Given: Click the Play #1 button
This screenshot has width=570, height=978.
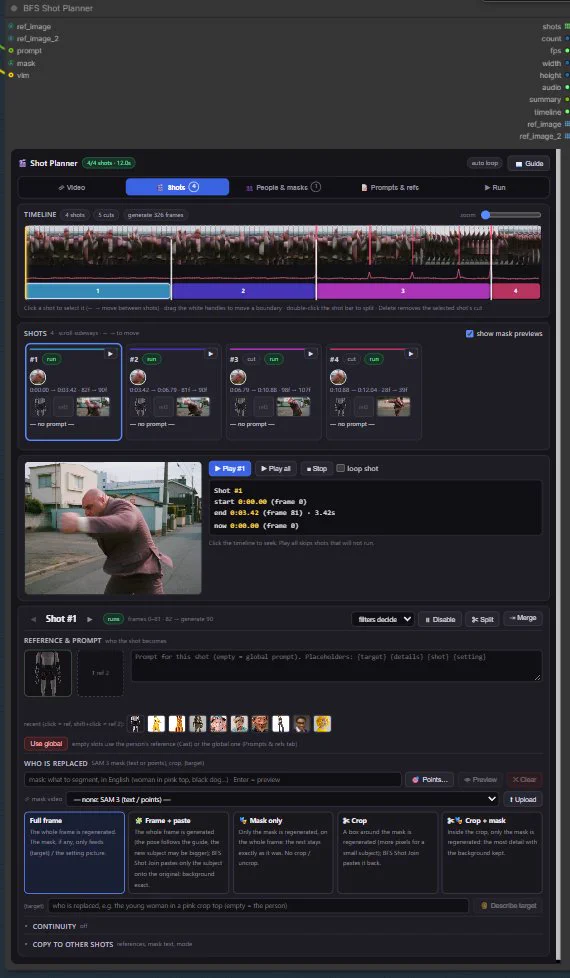Looking at the screenshot, I should [x=230, y=468].
